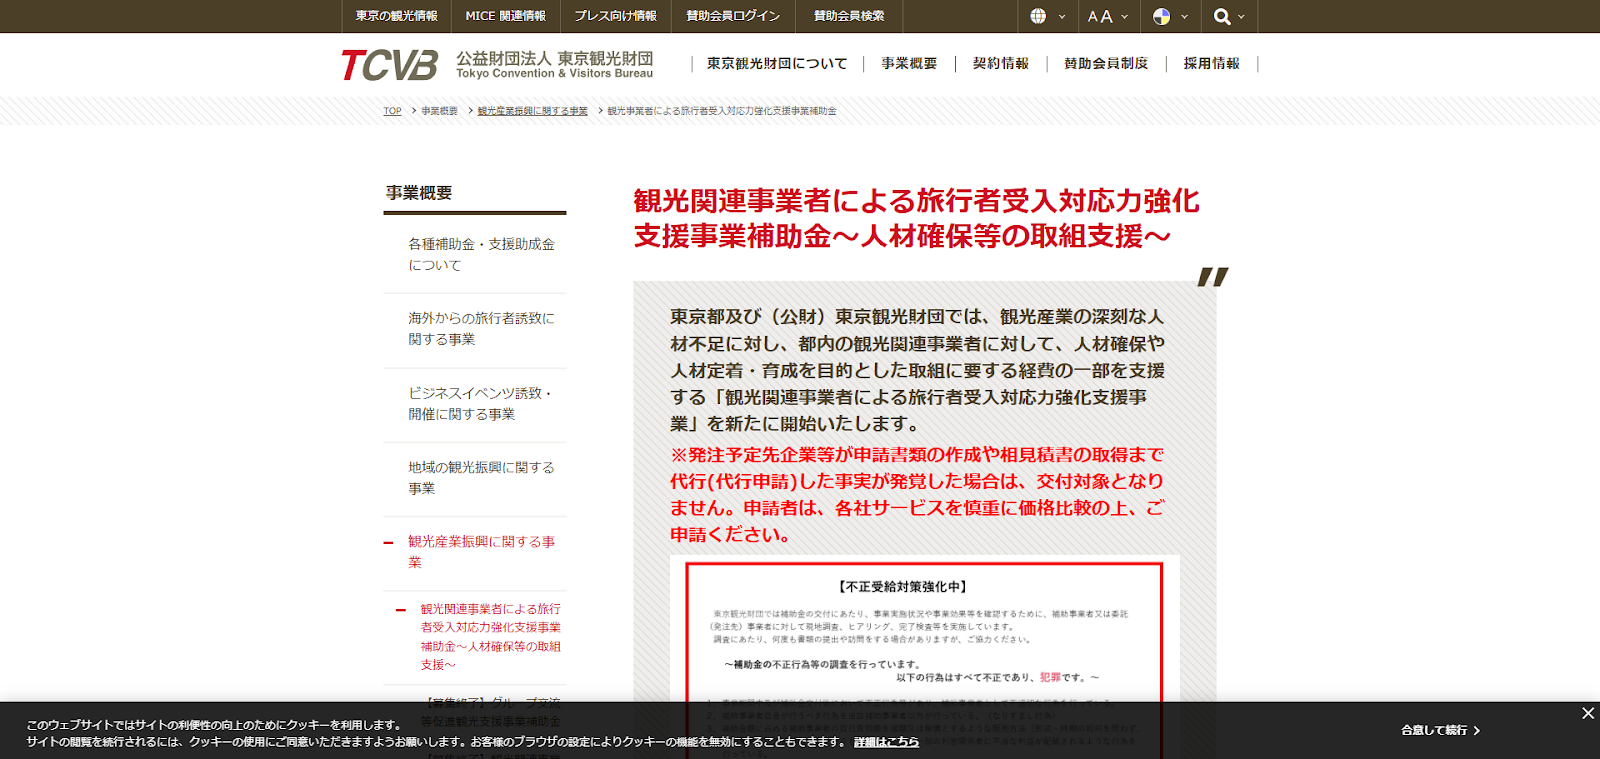The image size is (1600, 759).
Task: Close the cookie notice with X
Action: 1588,713
